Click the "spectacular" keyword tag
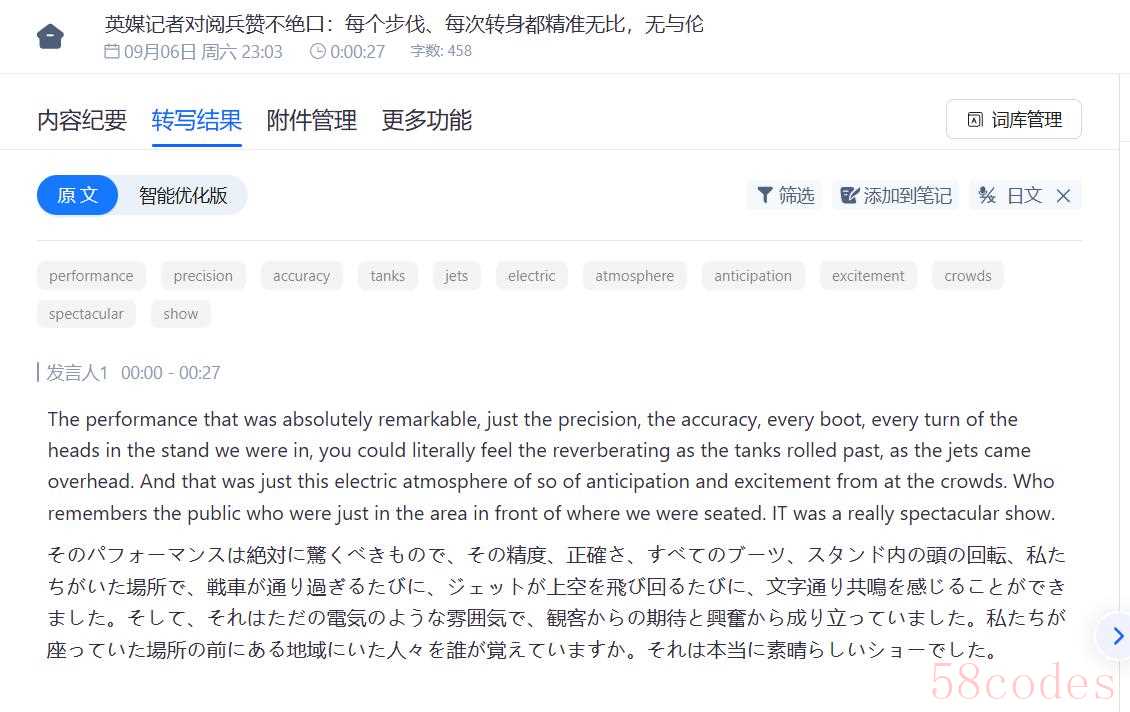The image size is (1130, 712). click(x=86, y=314)
